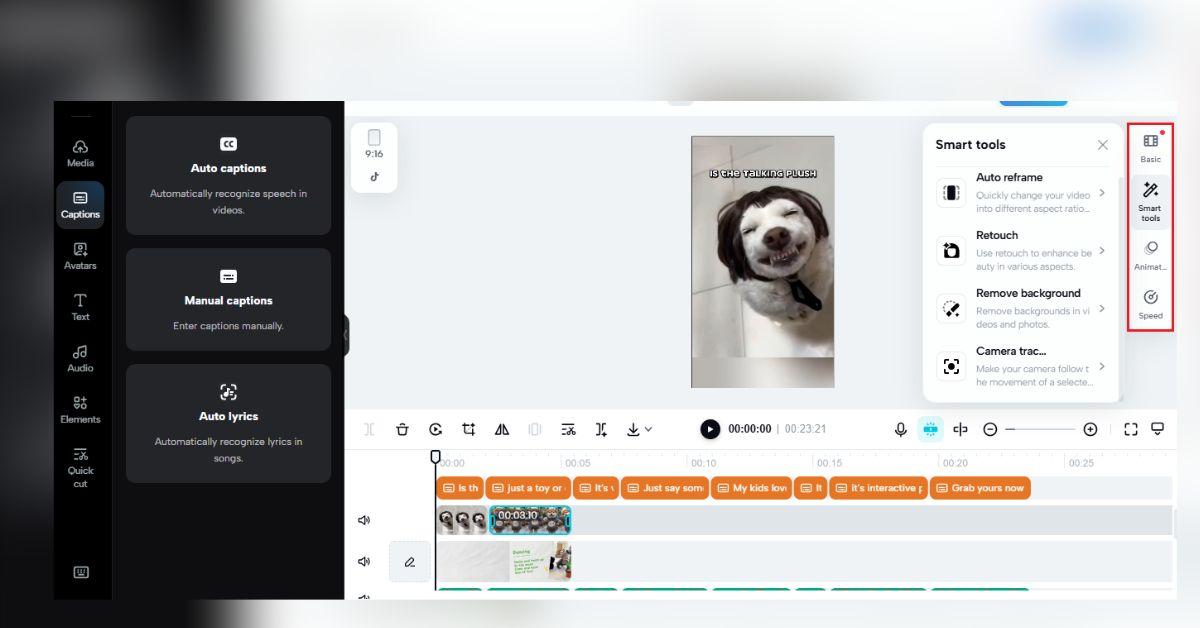Open the Avatars panel
The height and width of the screenshot is (628, 1200).
coord(80,255)
